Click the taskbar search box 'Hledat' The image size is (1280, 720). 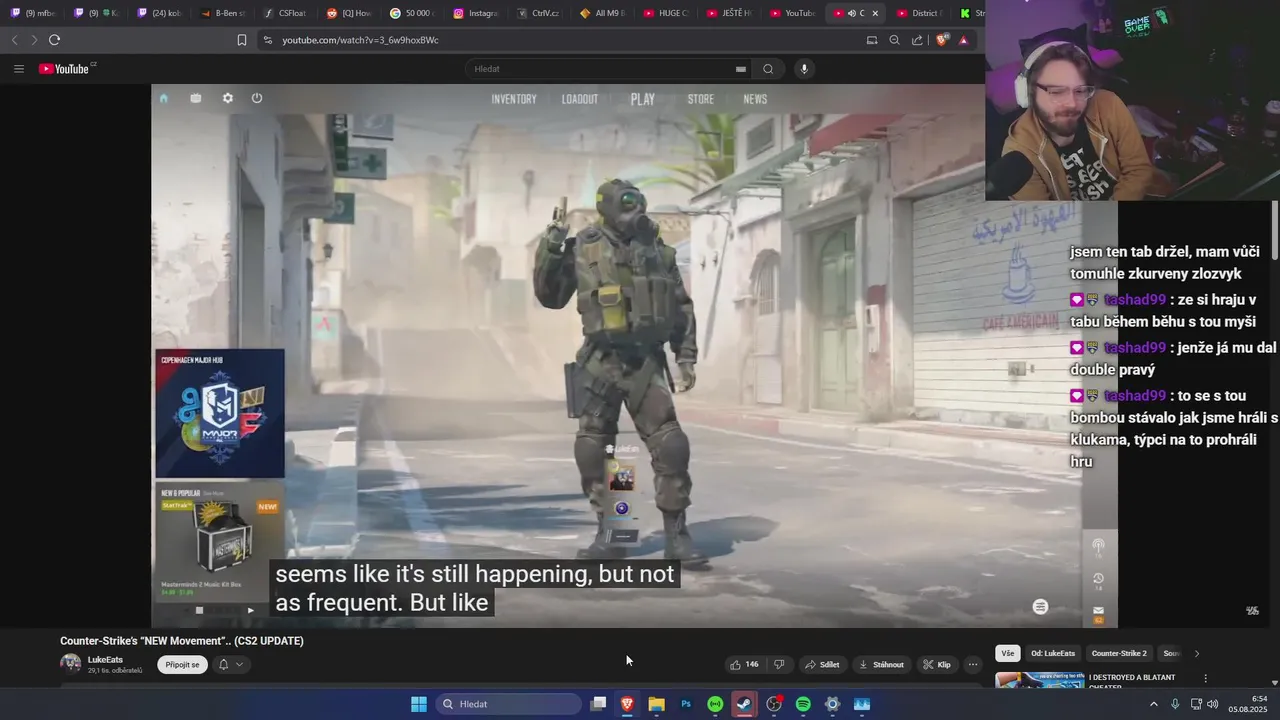(x=509, y=704)
